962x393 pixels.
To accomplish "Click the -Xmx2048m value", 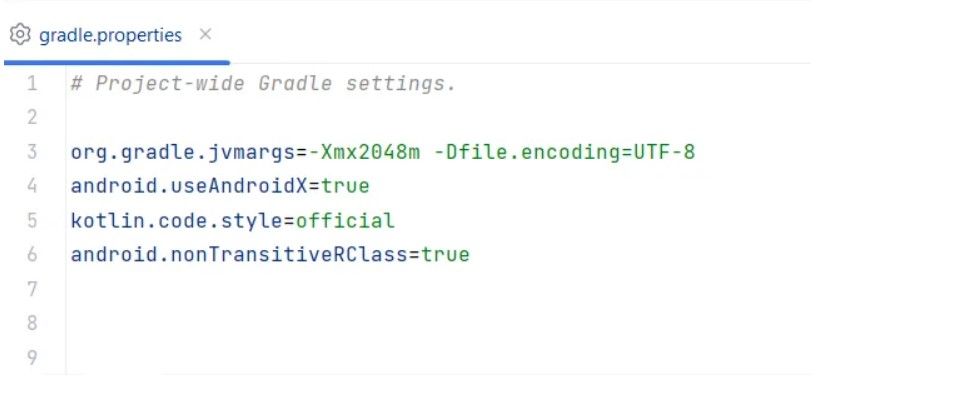I will click(364, 152).
